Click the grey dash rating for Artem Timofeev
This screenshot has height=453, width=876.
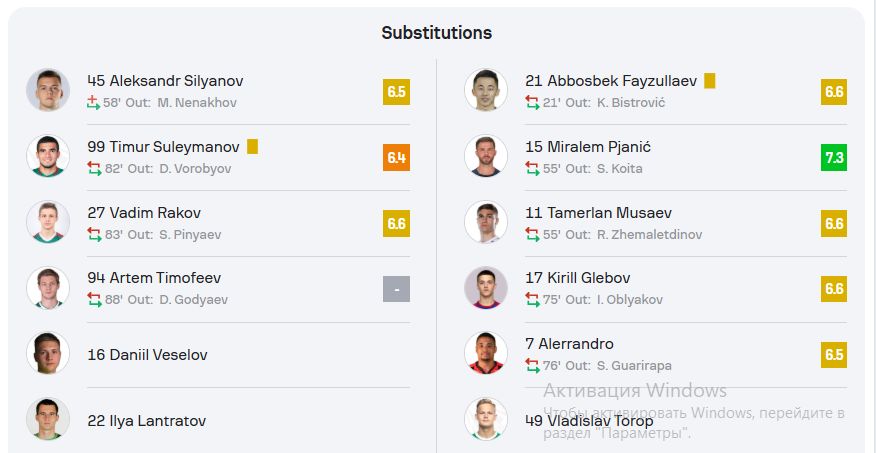pyautogui.click(x=397, y=289)
